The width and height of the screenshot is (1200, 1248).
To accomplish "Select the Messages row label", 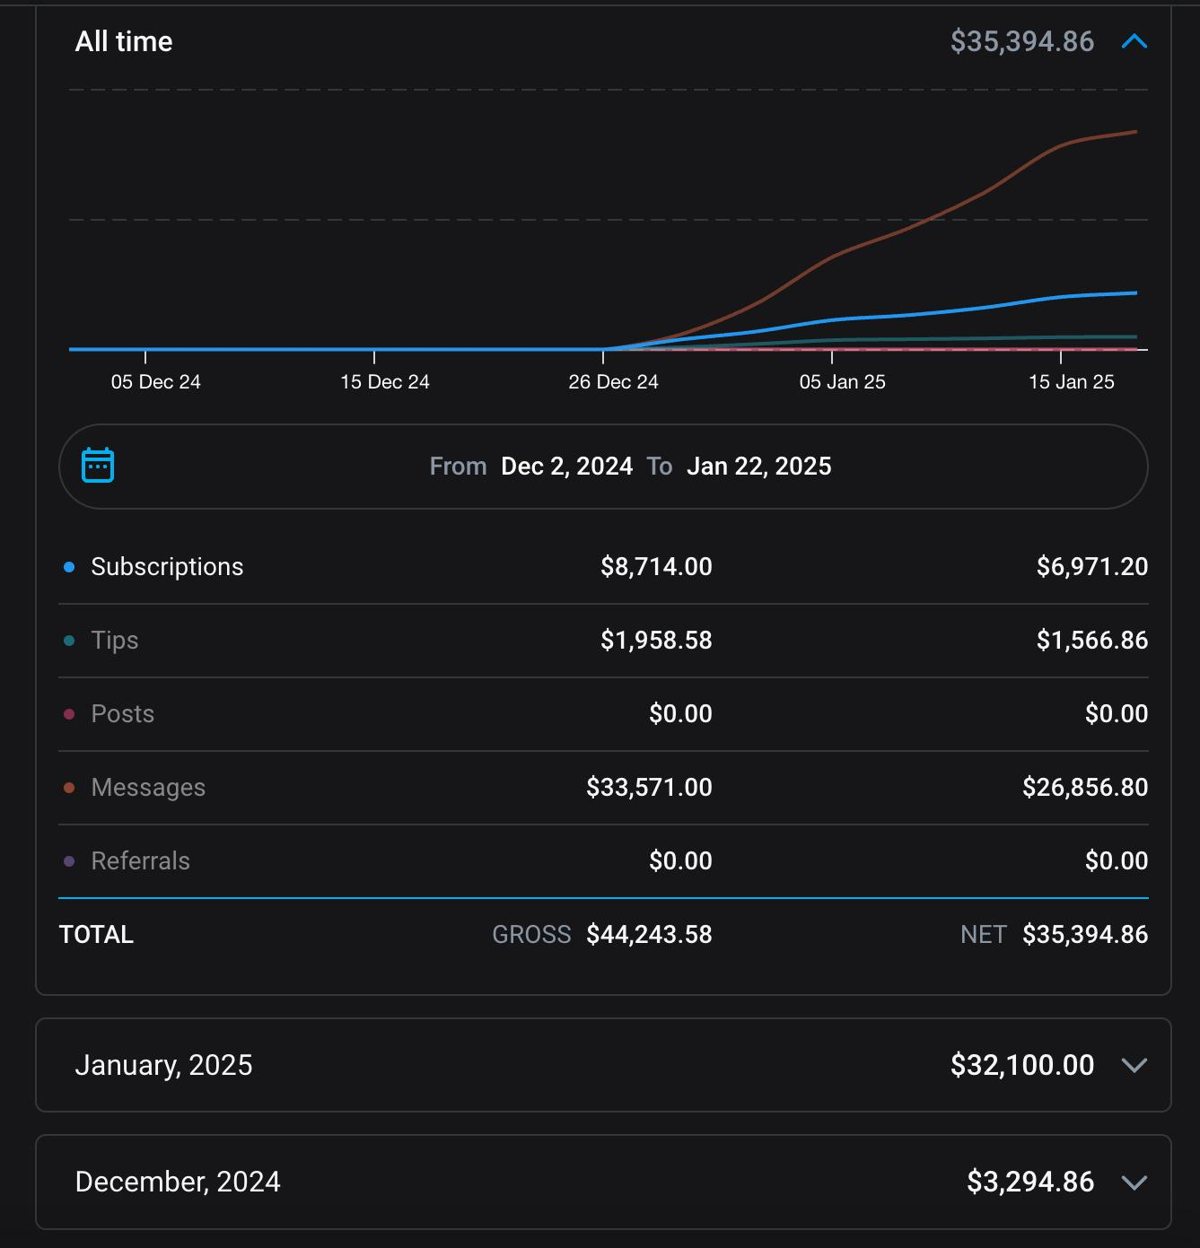I will pos(148,788).
